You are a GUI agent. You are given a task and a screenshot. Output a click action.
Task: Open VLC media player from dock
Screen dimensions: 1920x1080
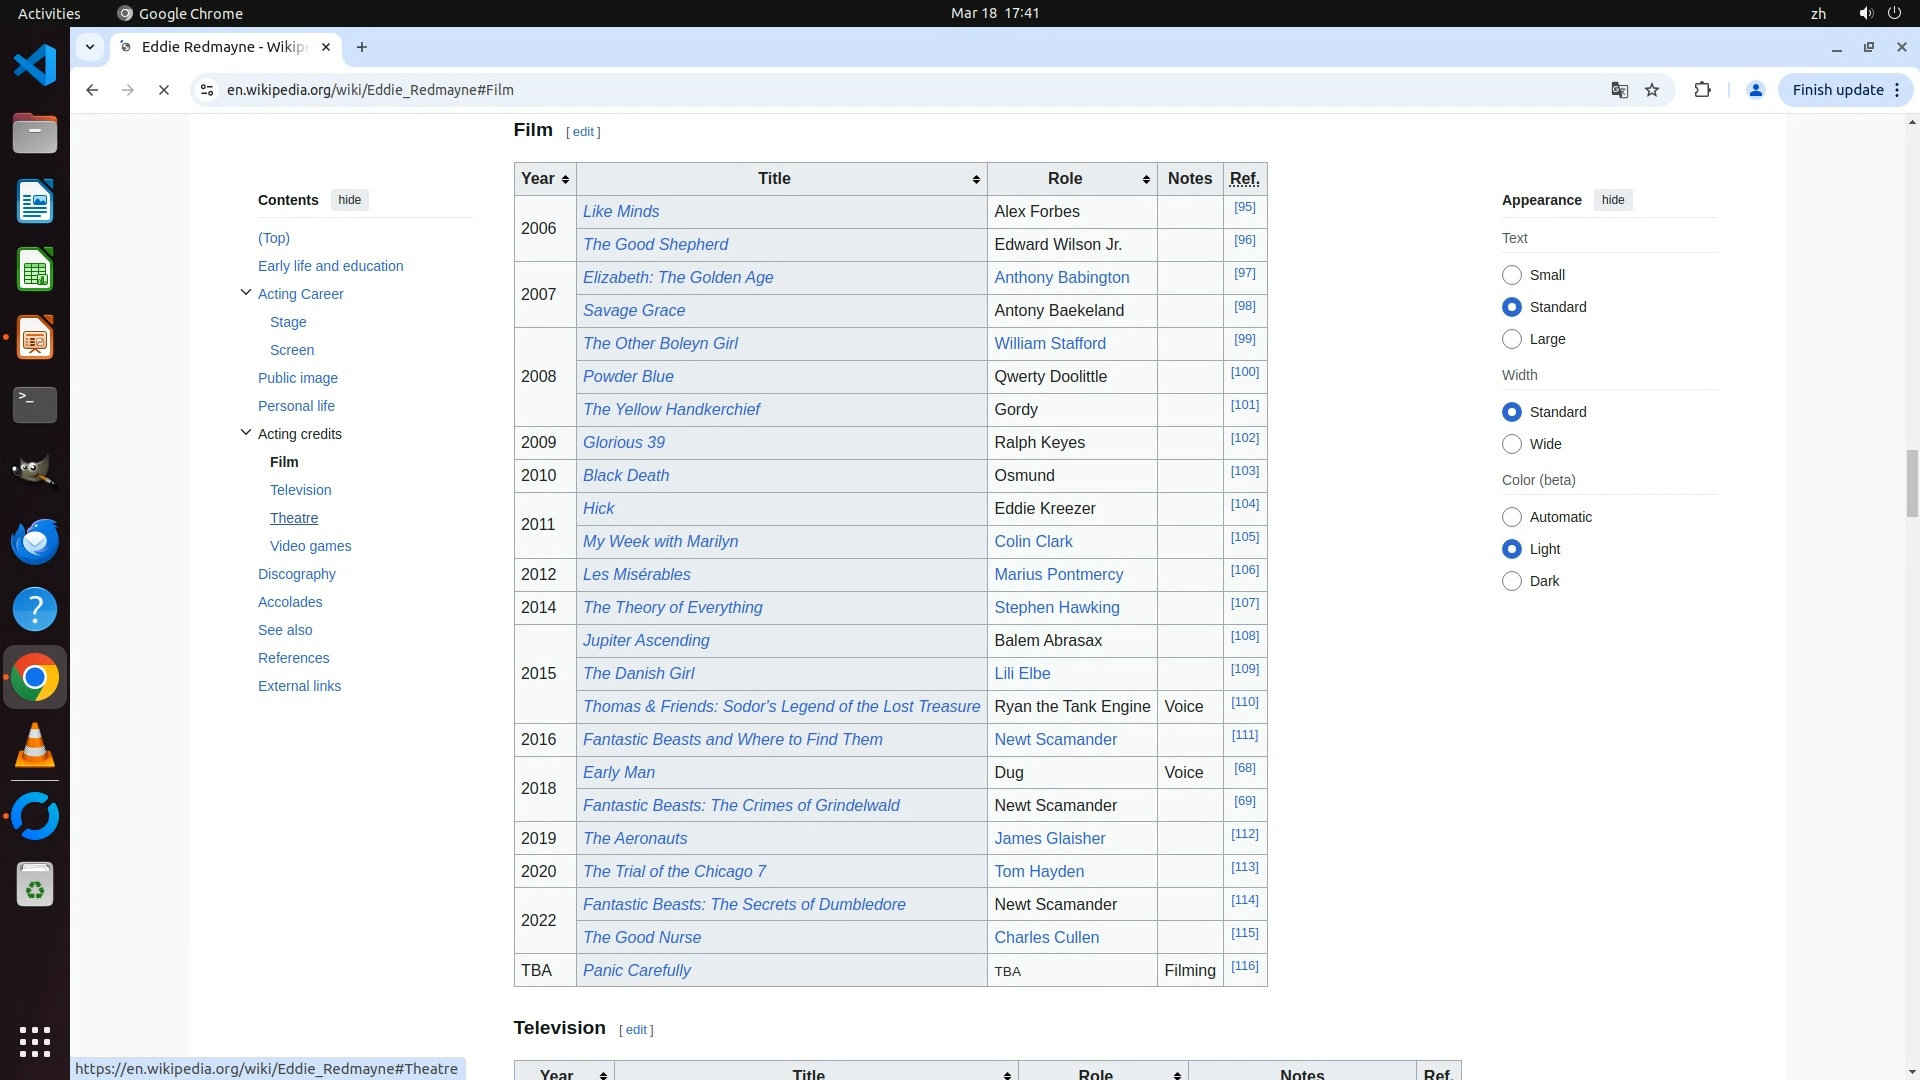tap(35, 746)
